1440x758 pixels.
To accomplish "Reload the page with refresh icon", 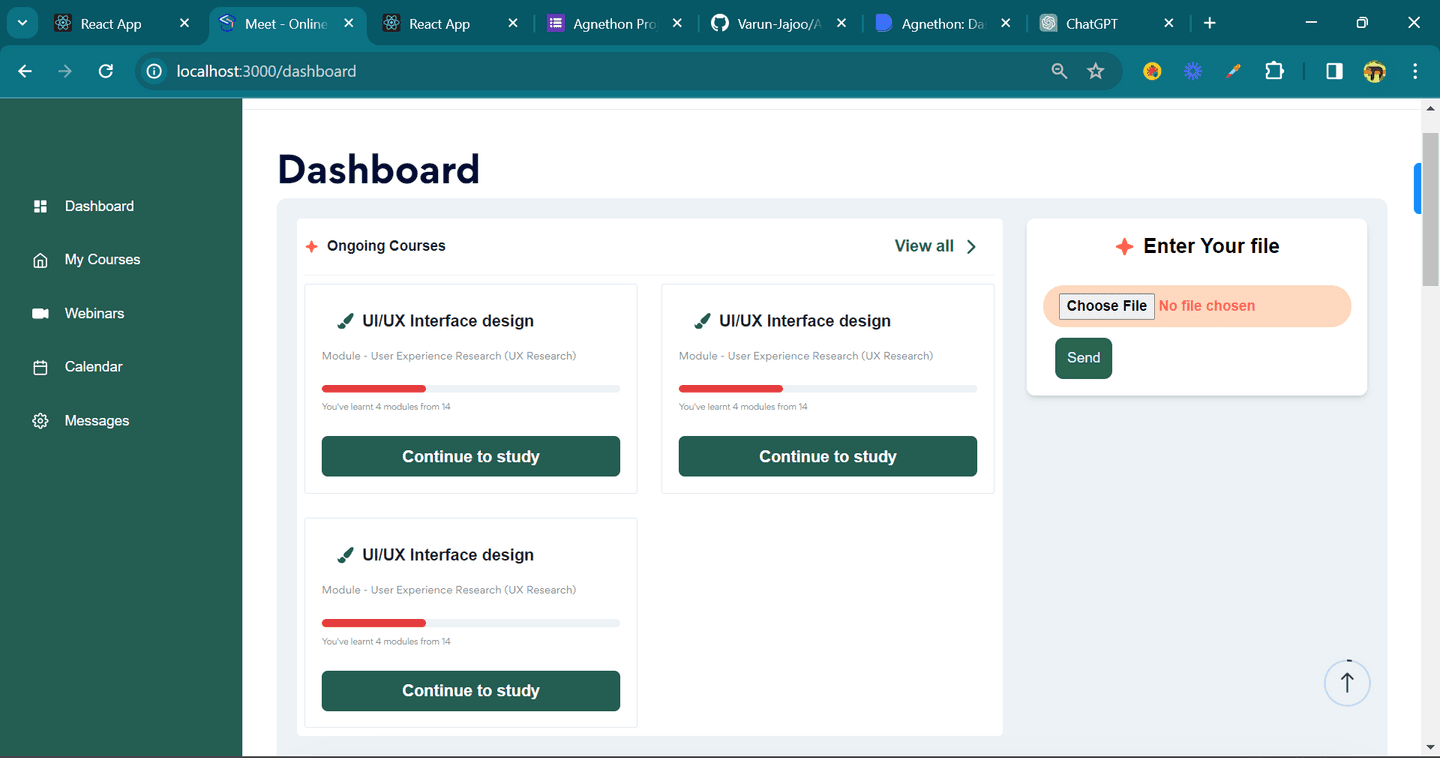I will pyautogui.click(x=105, y=71).
